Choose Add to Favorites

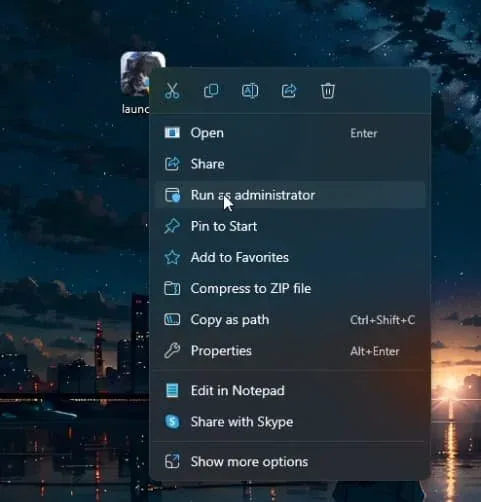click(290, 257)
